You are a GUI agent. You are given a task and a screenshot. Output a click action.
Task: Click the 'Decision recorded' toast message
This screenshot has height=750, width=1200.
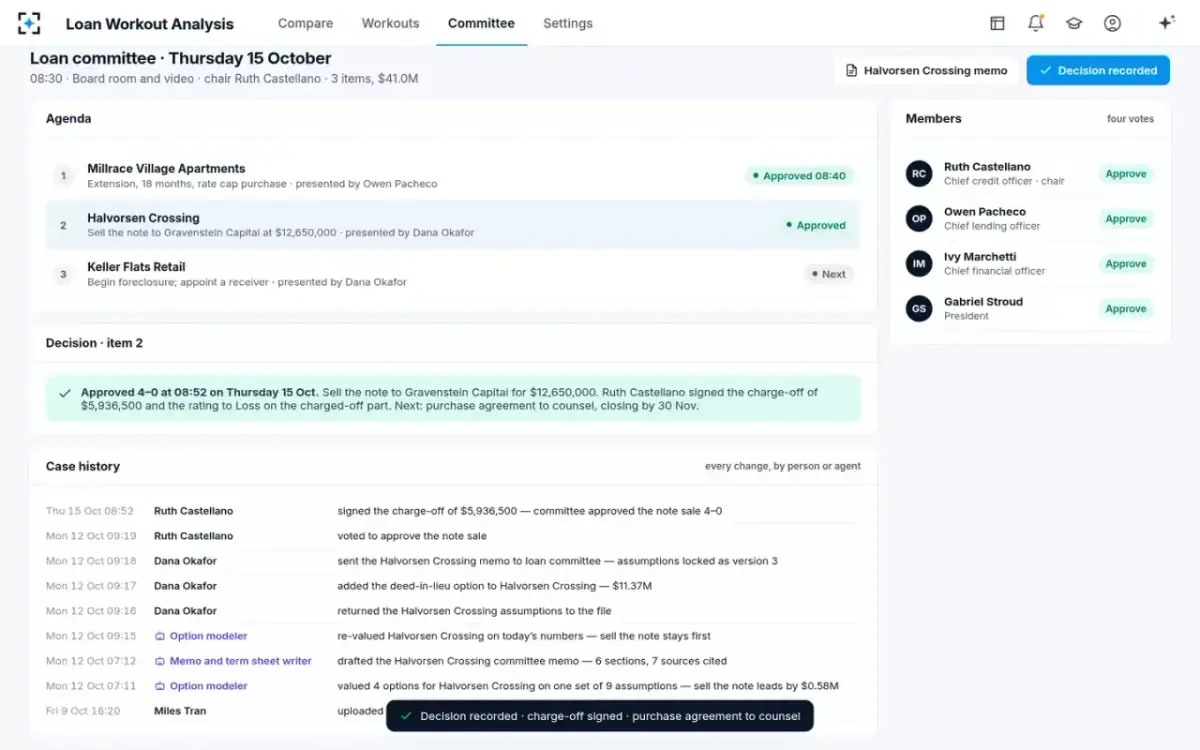(600, 716)
